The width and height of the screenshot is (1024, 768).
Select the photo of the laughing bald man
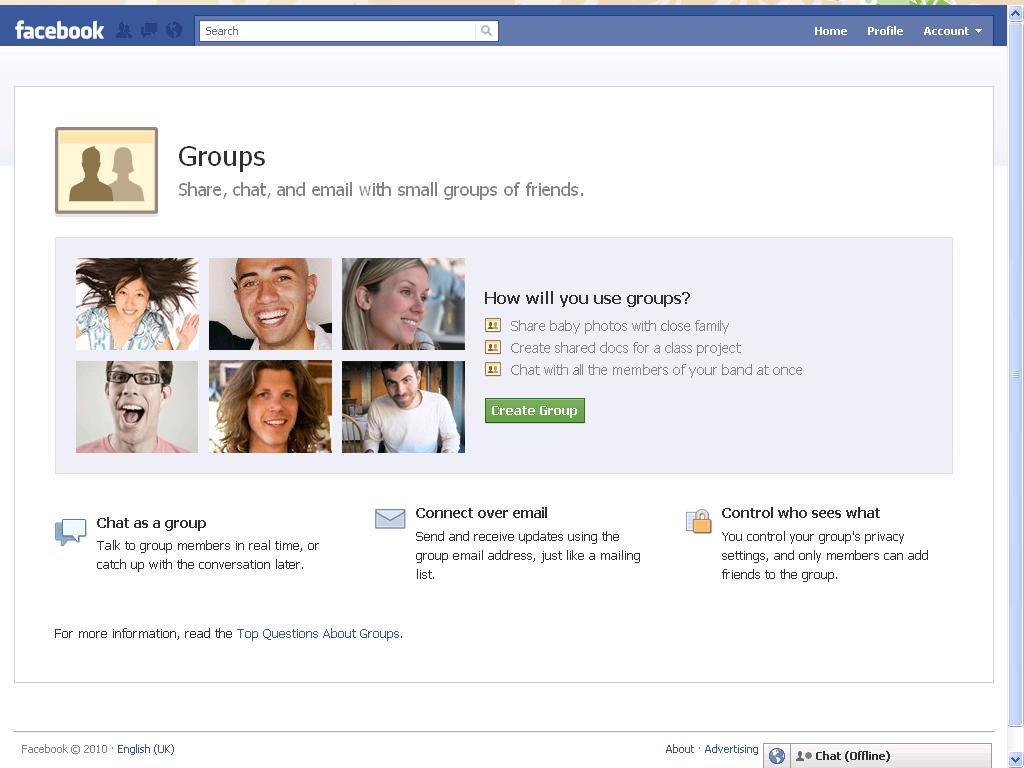coord(270,304)
